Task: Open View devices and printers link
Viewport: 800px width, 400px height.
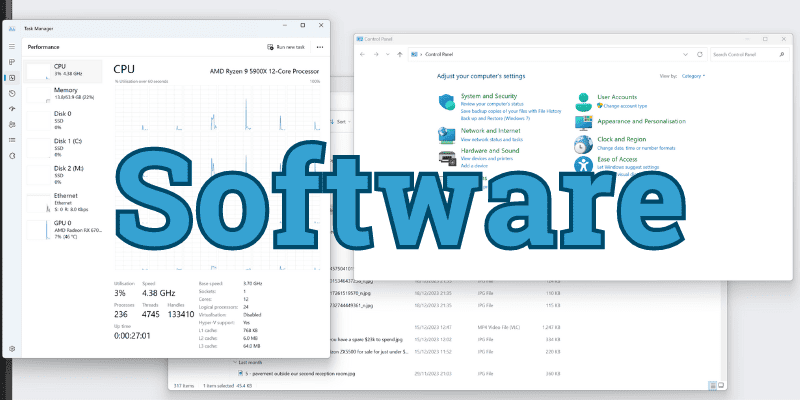Action: coord(487,159)
